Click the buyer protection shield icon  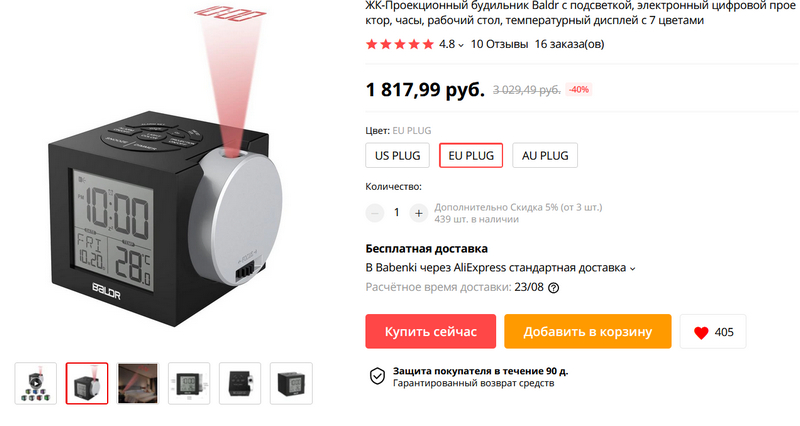pyautogui.click(x=377, y=377)
